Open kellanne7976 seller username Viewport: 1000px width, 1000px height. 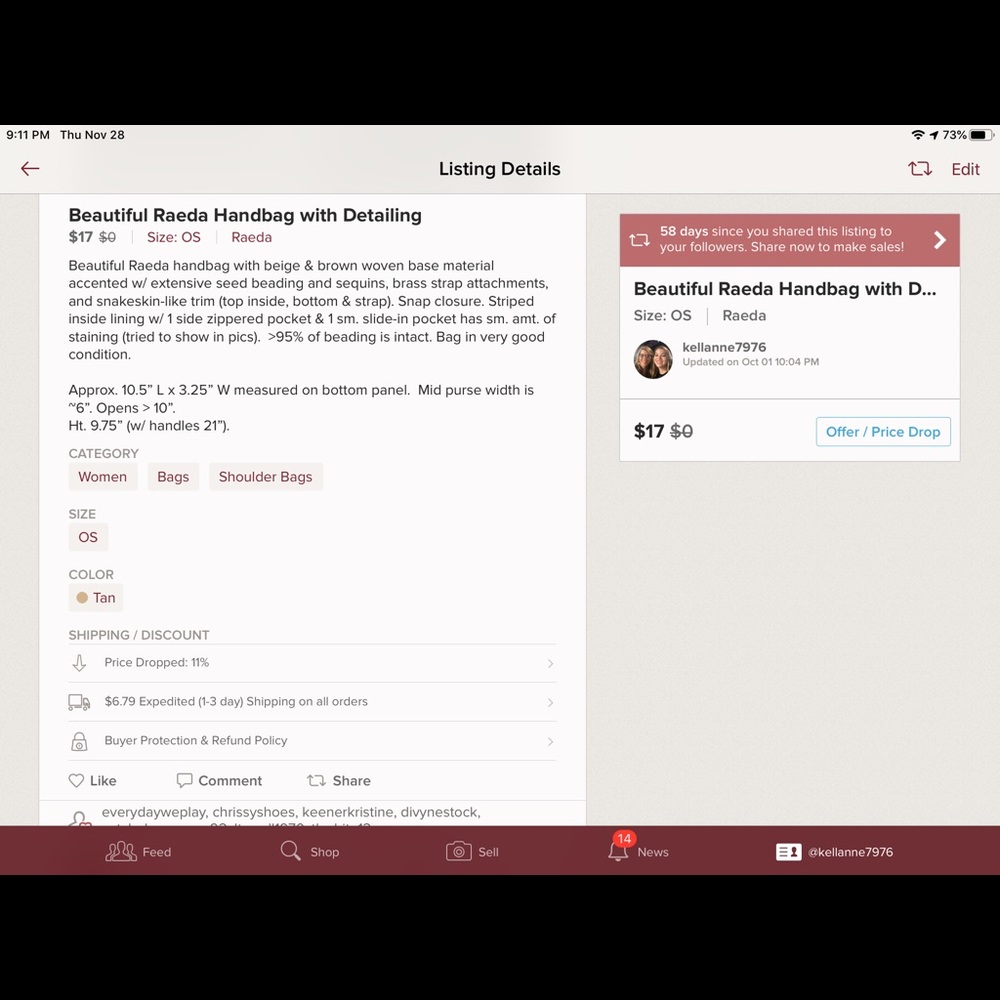[724, 347]
